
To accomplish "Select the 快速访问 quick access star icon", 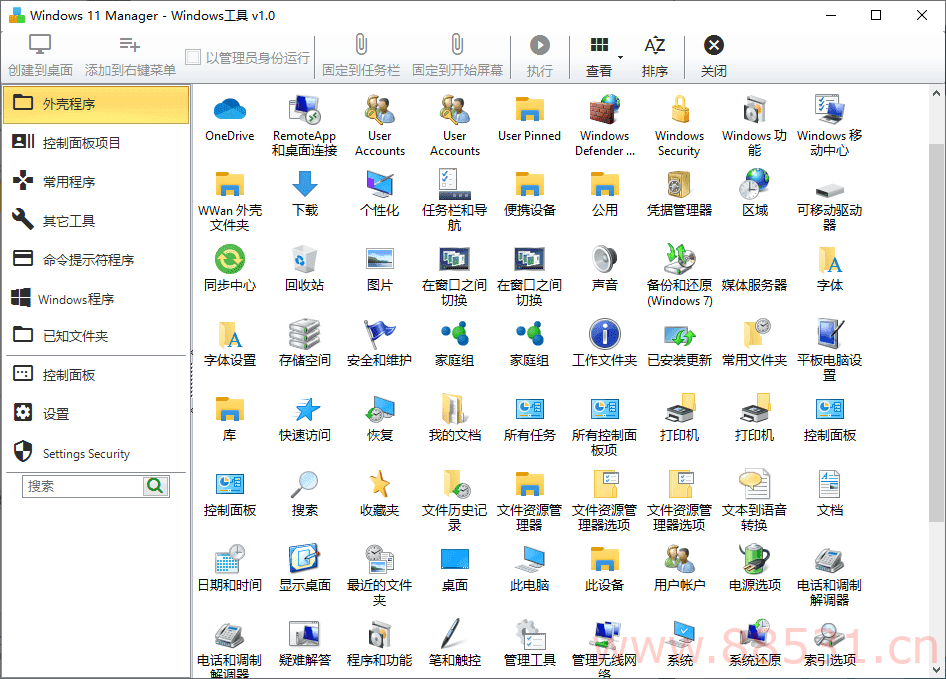I will pyautogui.click(x=304, y=410).
